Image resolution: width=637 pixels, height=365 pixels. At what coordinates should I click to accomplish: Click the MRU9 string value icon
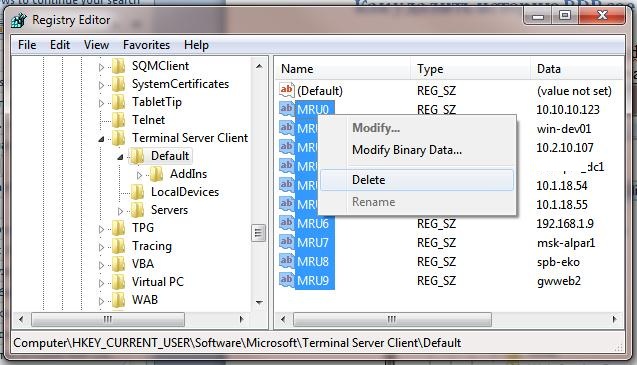287,280
